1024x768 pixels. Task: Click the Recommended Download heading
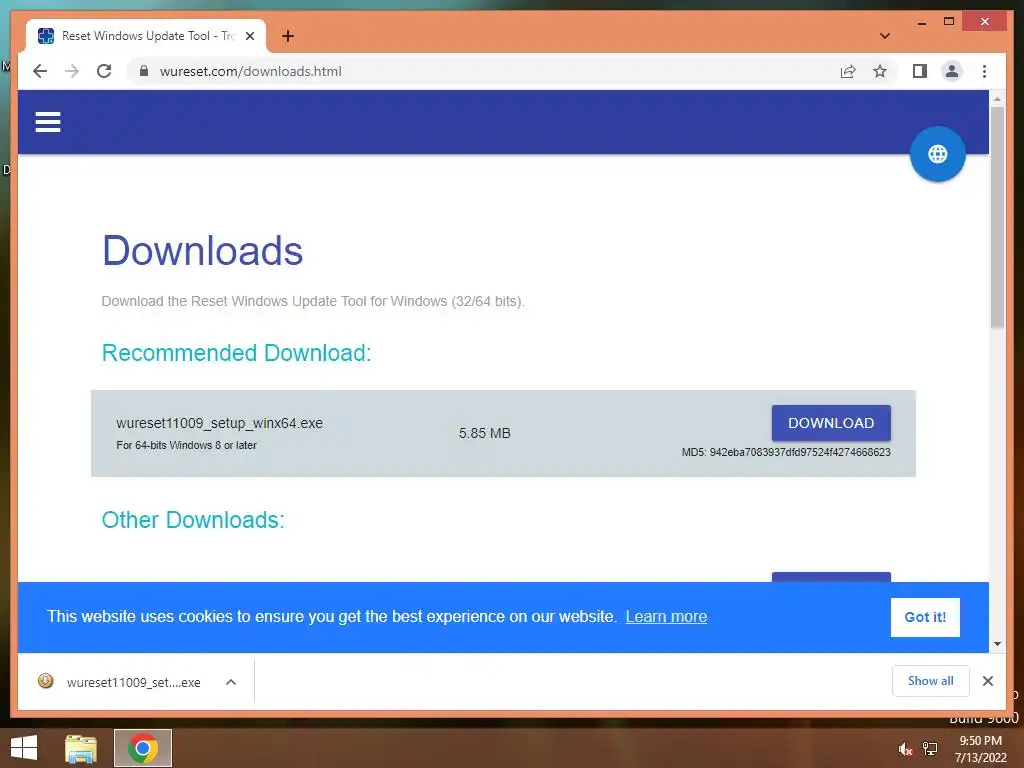click(236, 353)
